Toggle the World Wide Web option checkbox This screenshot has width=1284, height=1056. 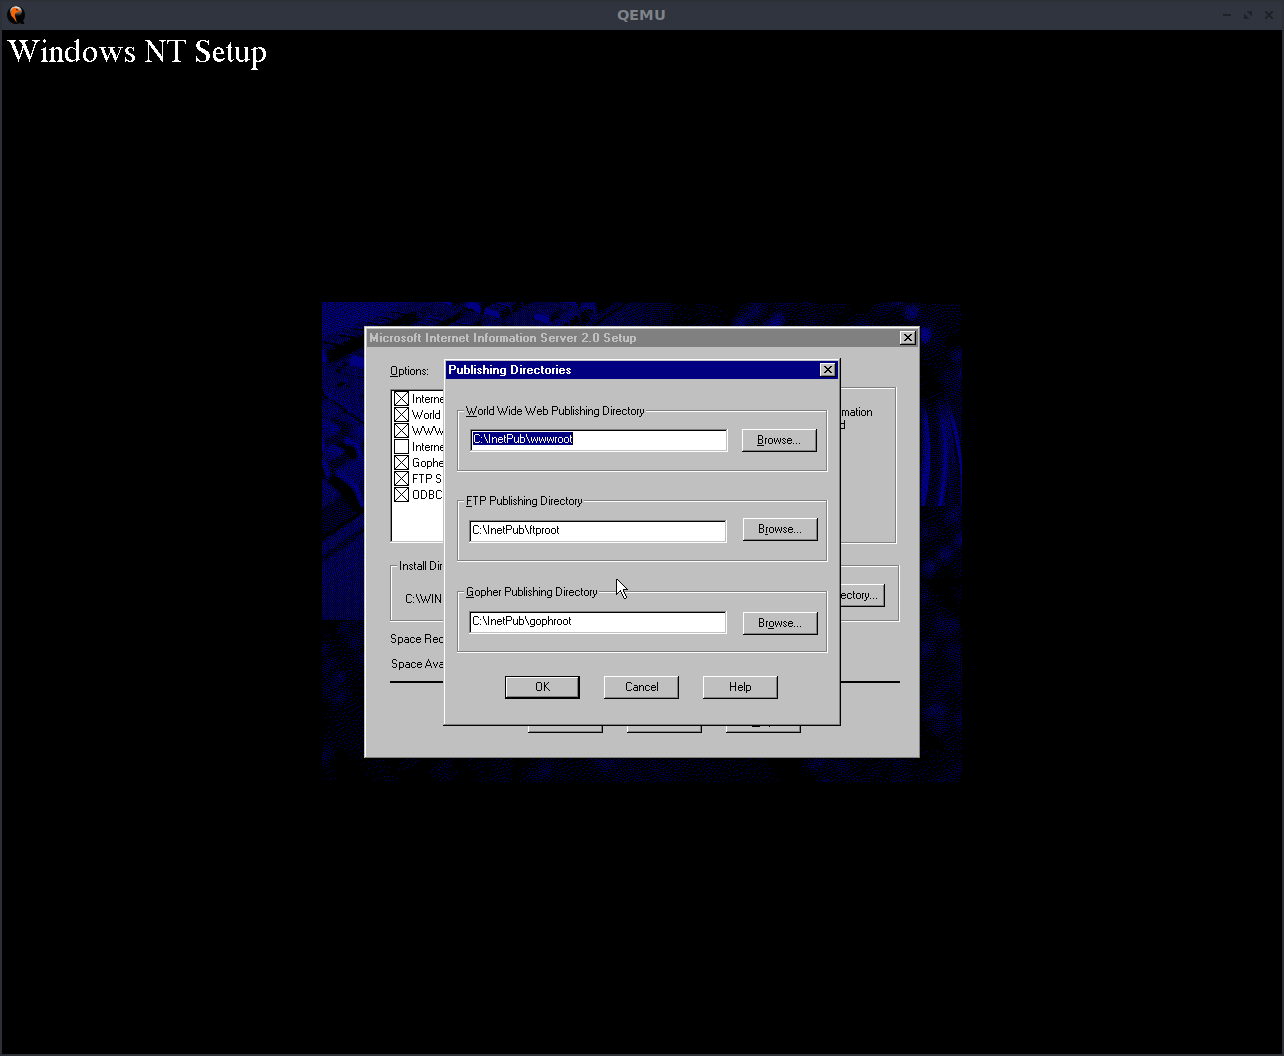pyautogui.click(x=401, y=415)
